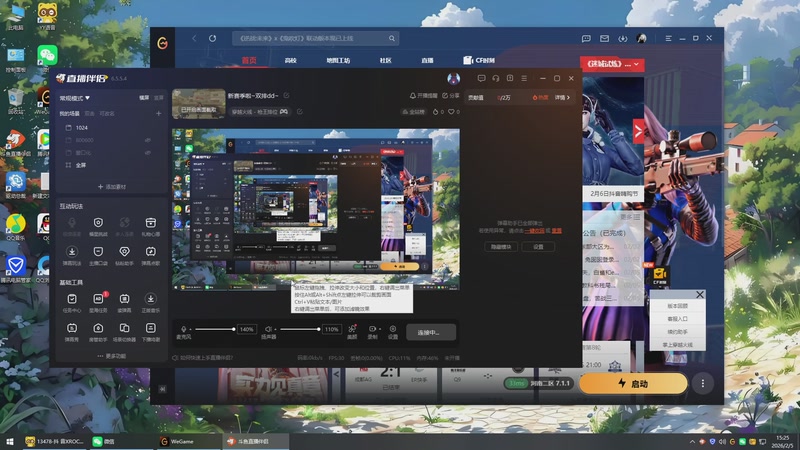Screen dimensions: 800x450
Task: Adjust microphone volume slider
Action: 214,329
